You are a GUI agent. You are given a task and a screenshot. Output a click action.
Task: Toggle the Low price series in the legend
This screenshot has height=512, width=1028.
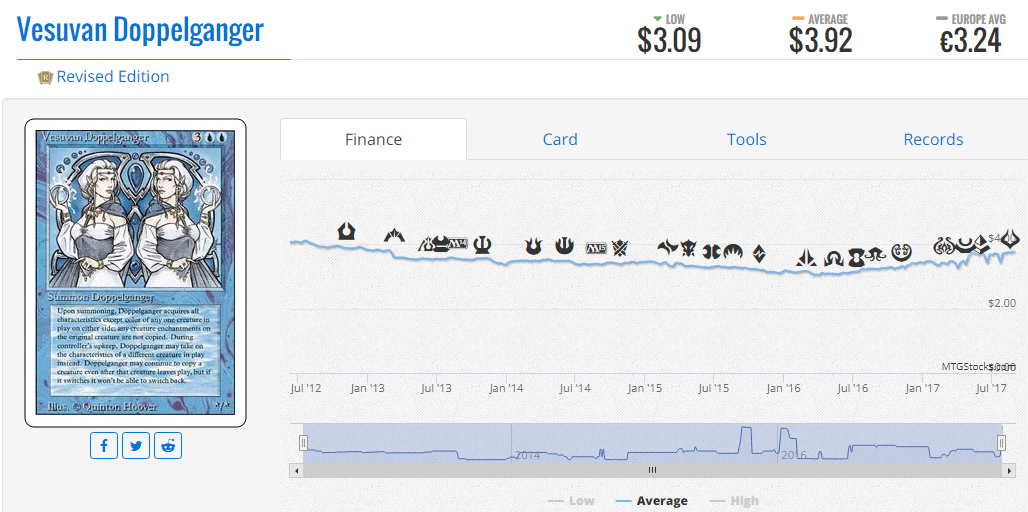point(572,501)
